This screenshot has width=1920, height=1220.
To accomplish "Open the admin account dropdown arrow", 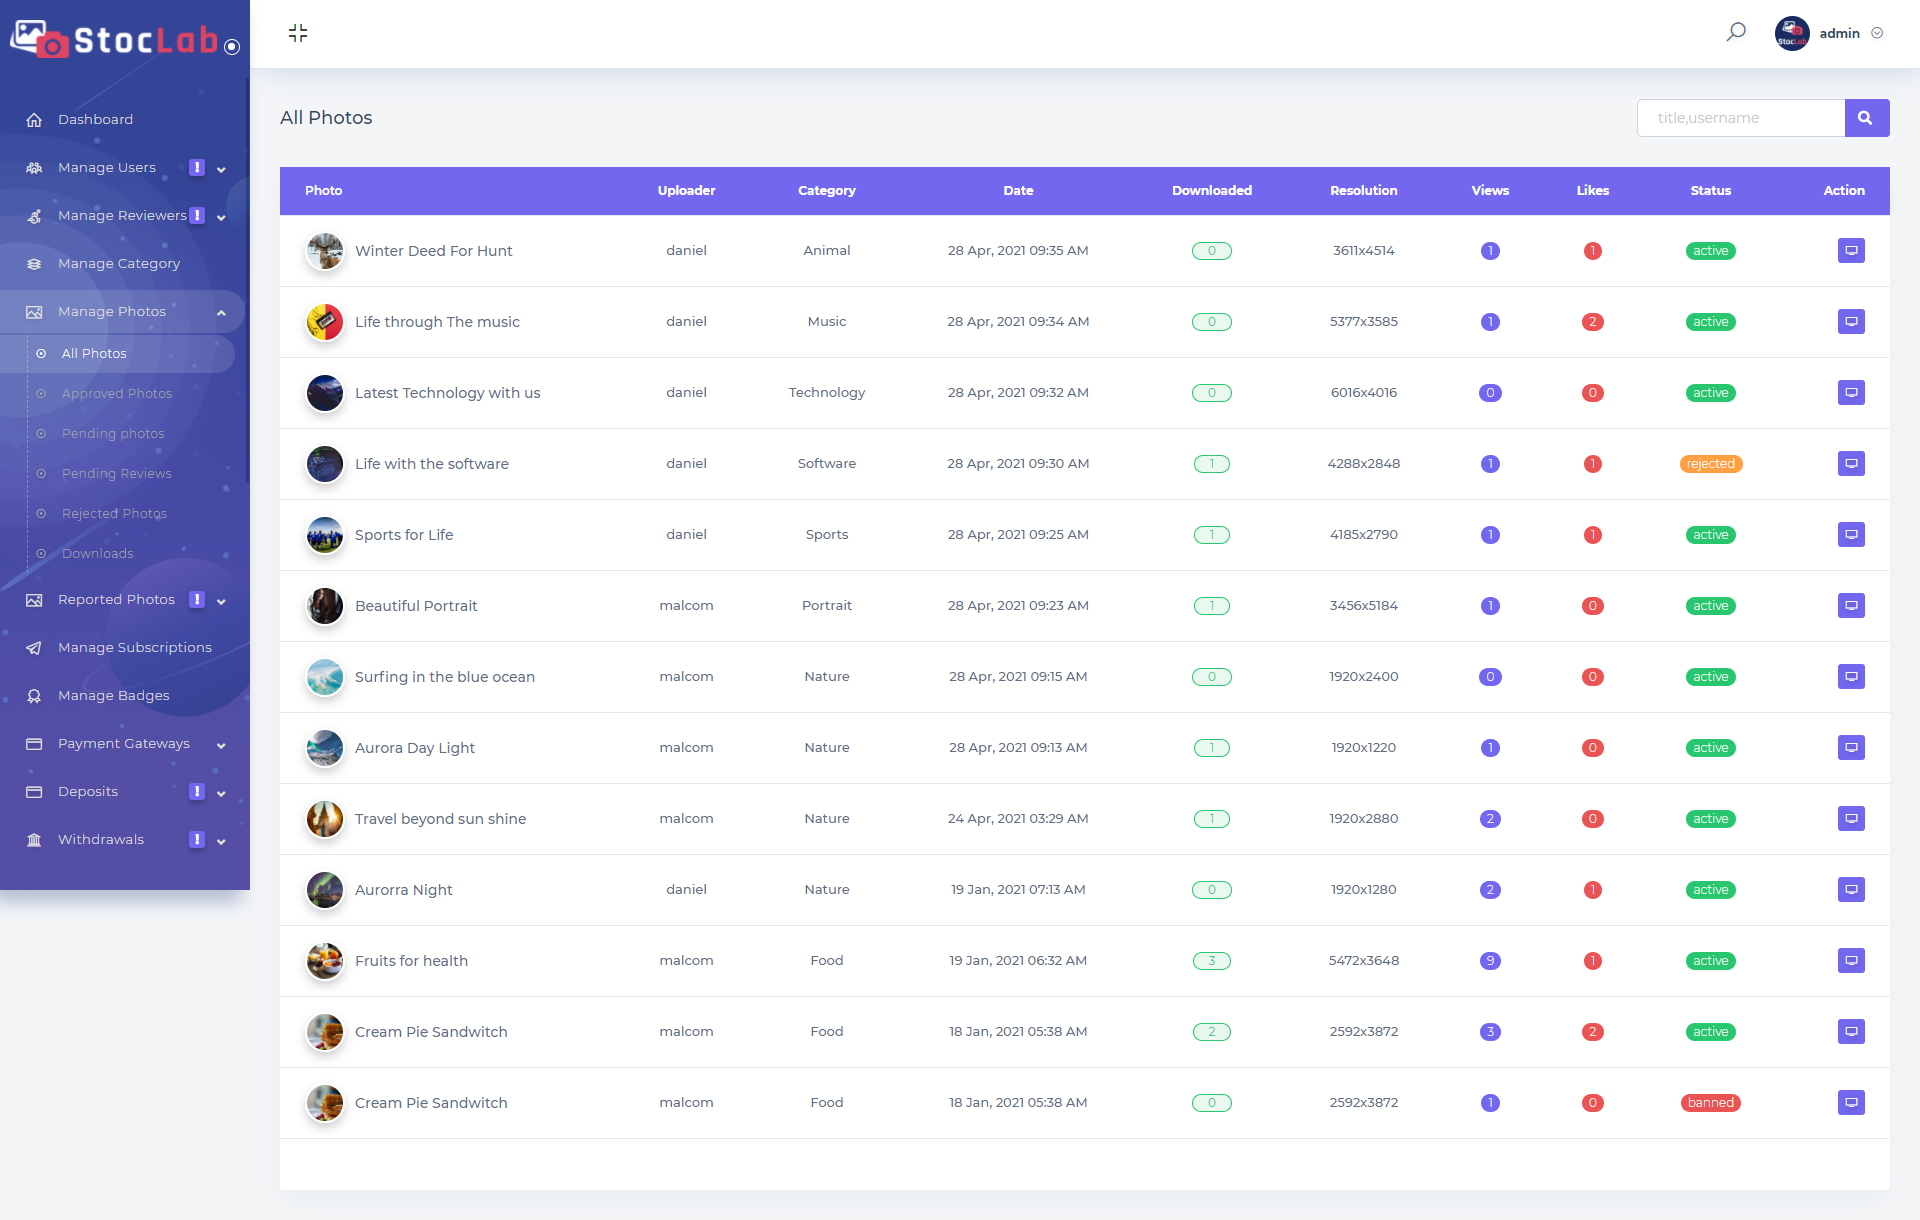I will click(x=1877, y=33).
